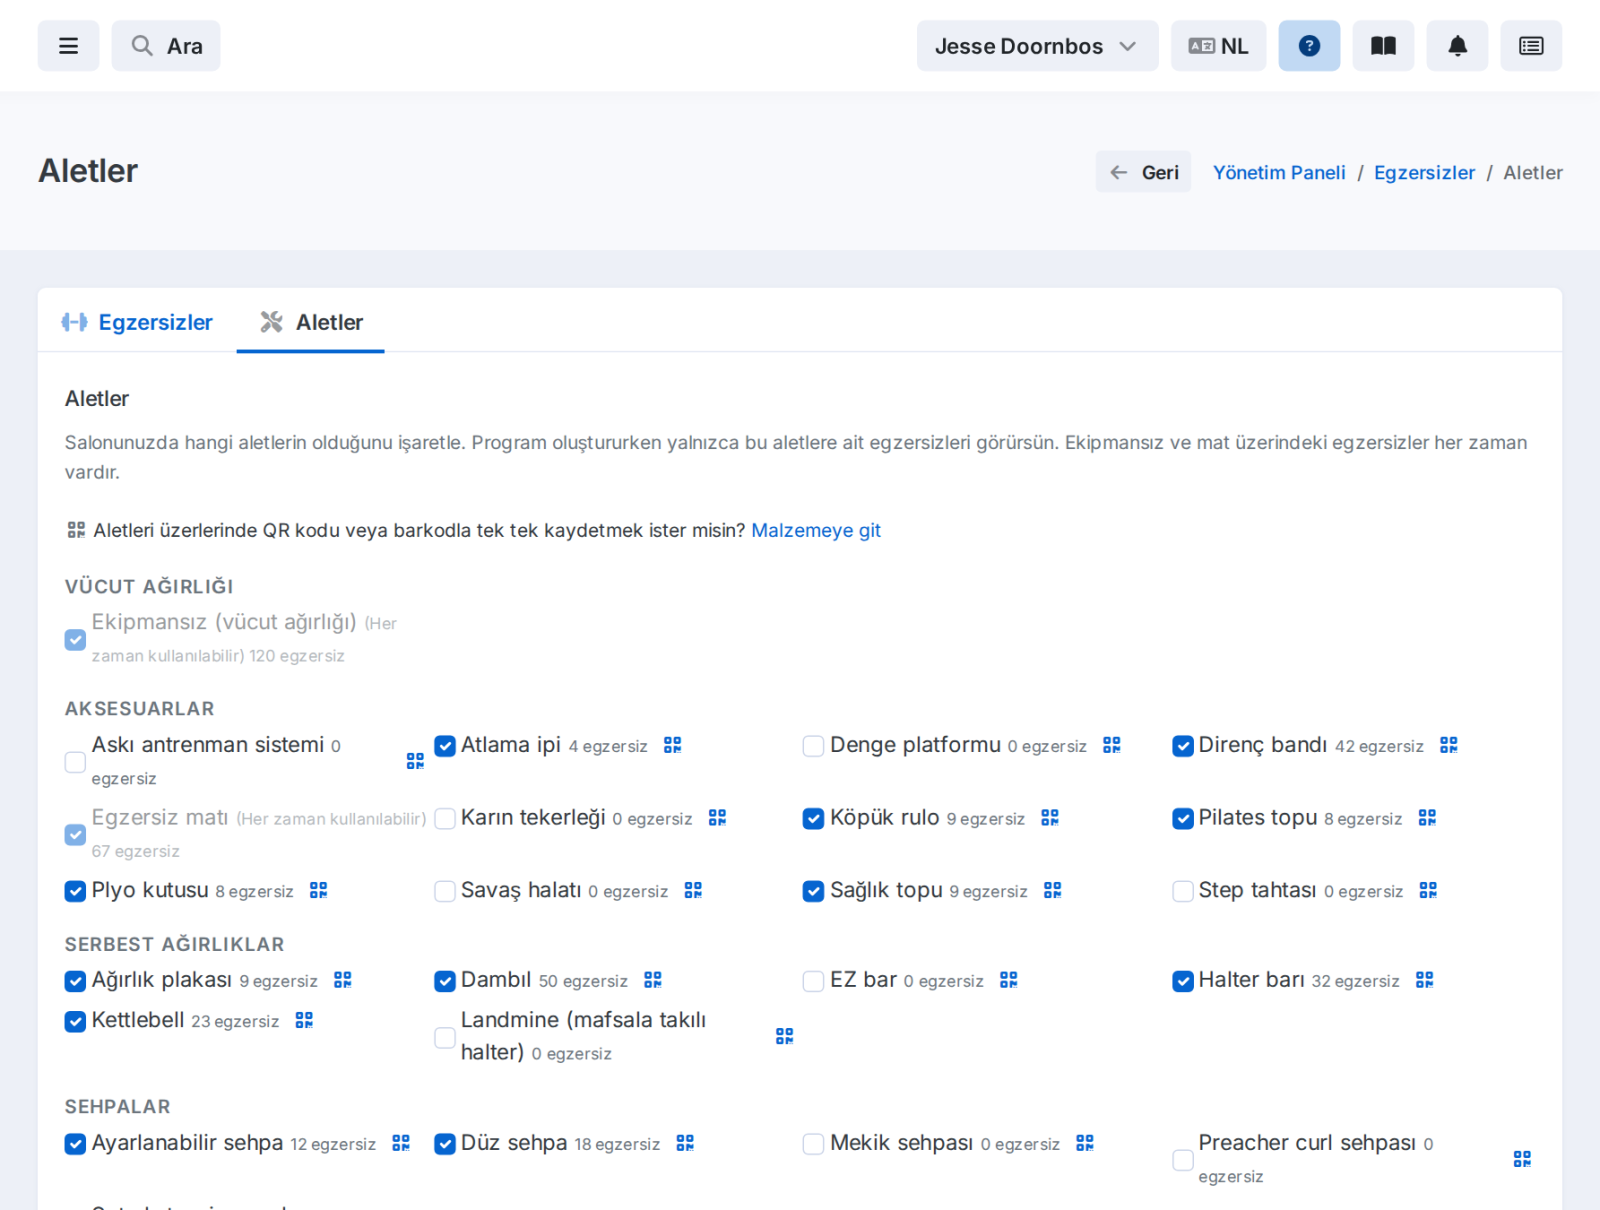
Task: Check the Denge platformu checkbox
Action: (814, 746)
